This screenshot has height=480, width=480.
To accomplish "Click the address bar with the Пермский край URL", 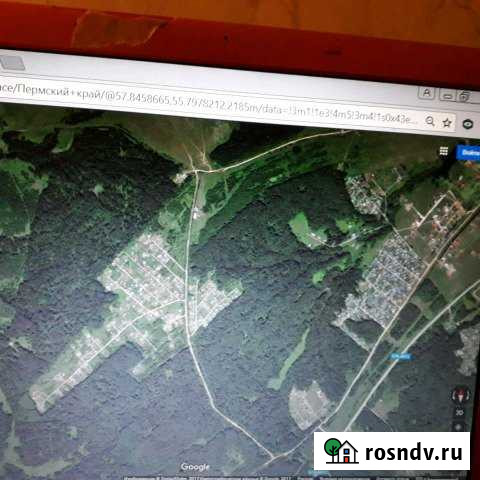I will point(210,103).
